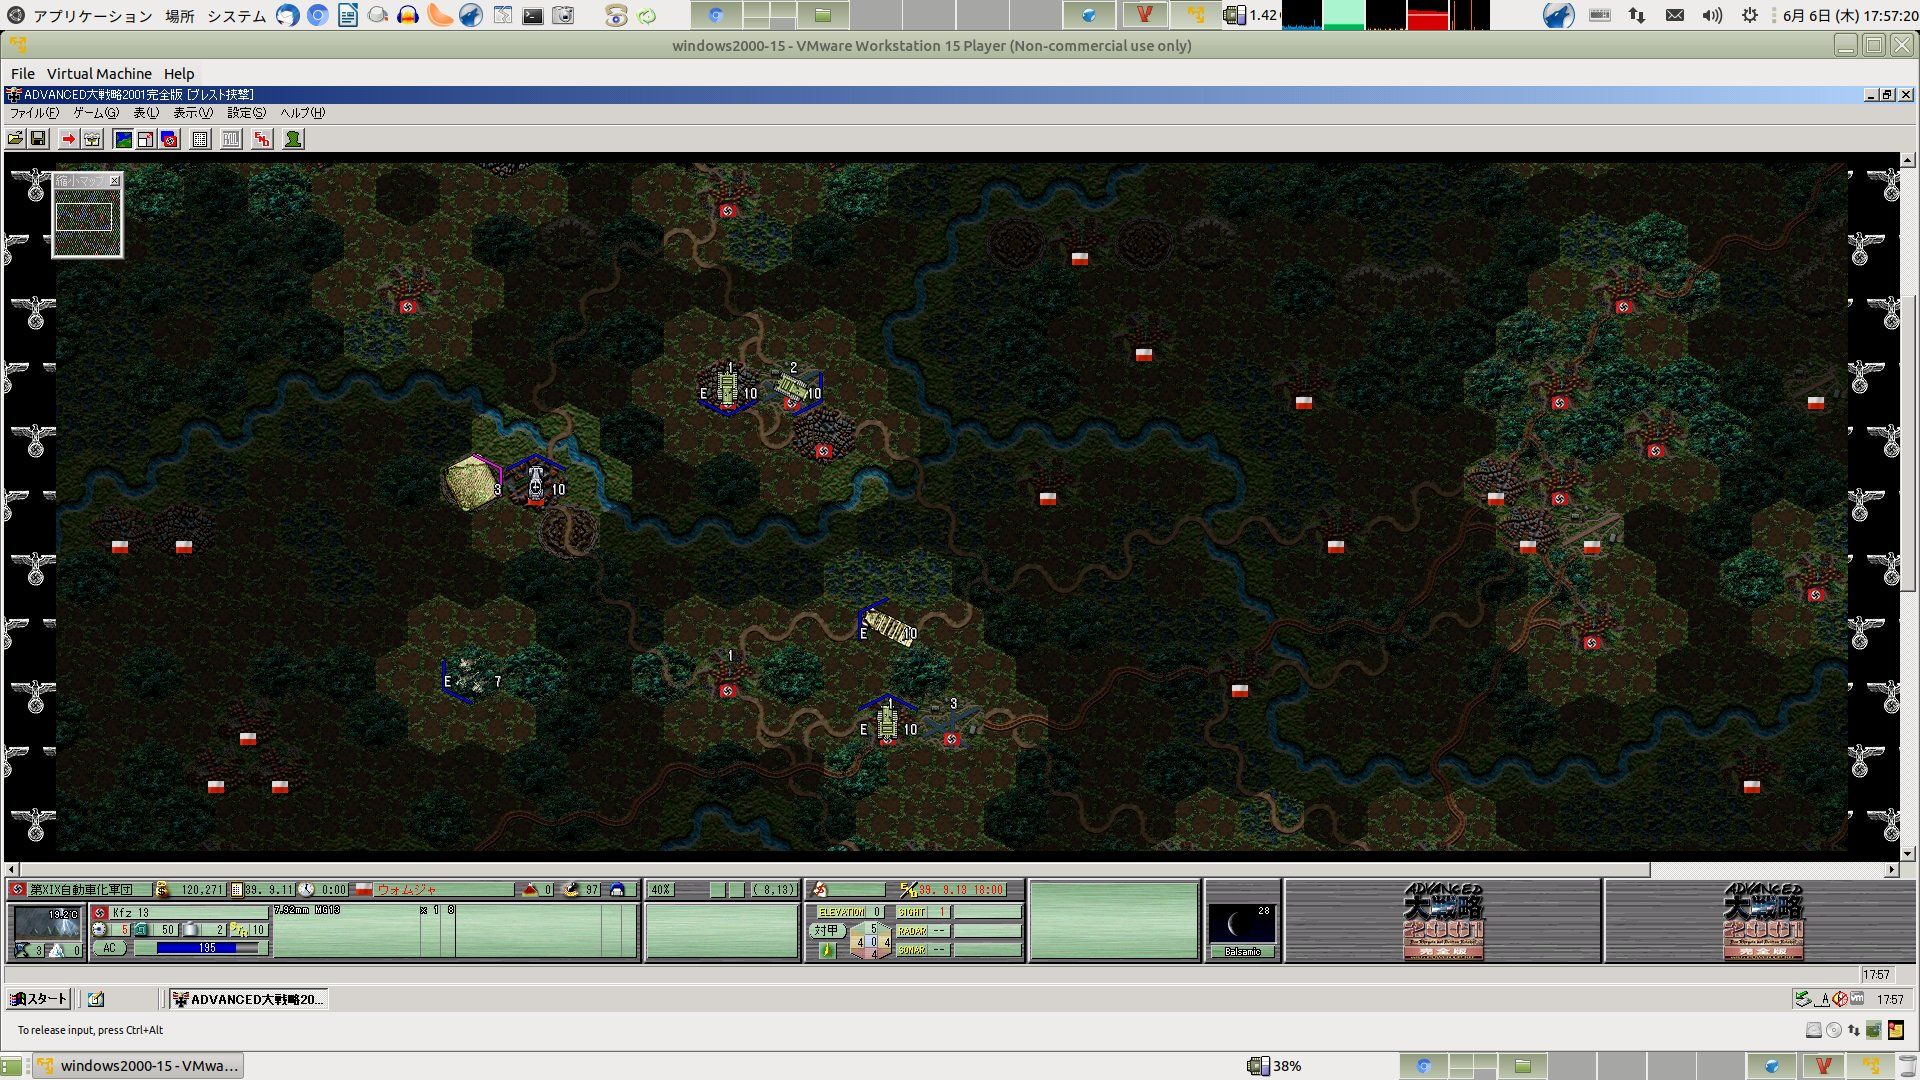Screen dimensions: 1920x1080
Task: Open the volume control in system tray
Action: [1712, 15]
